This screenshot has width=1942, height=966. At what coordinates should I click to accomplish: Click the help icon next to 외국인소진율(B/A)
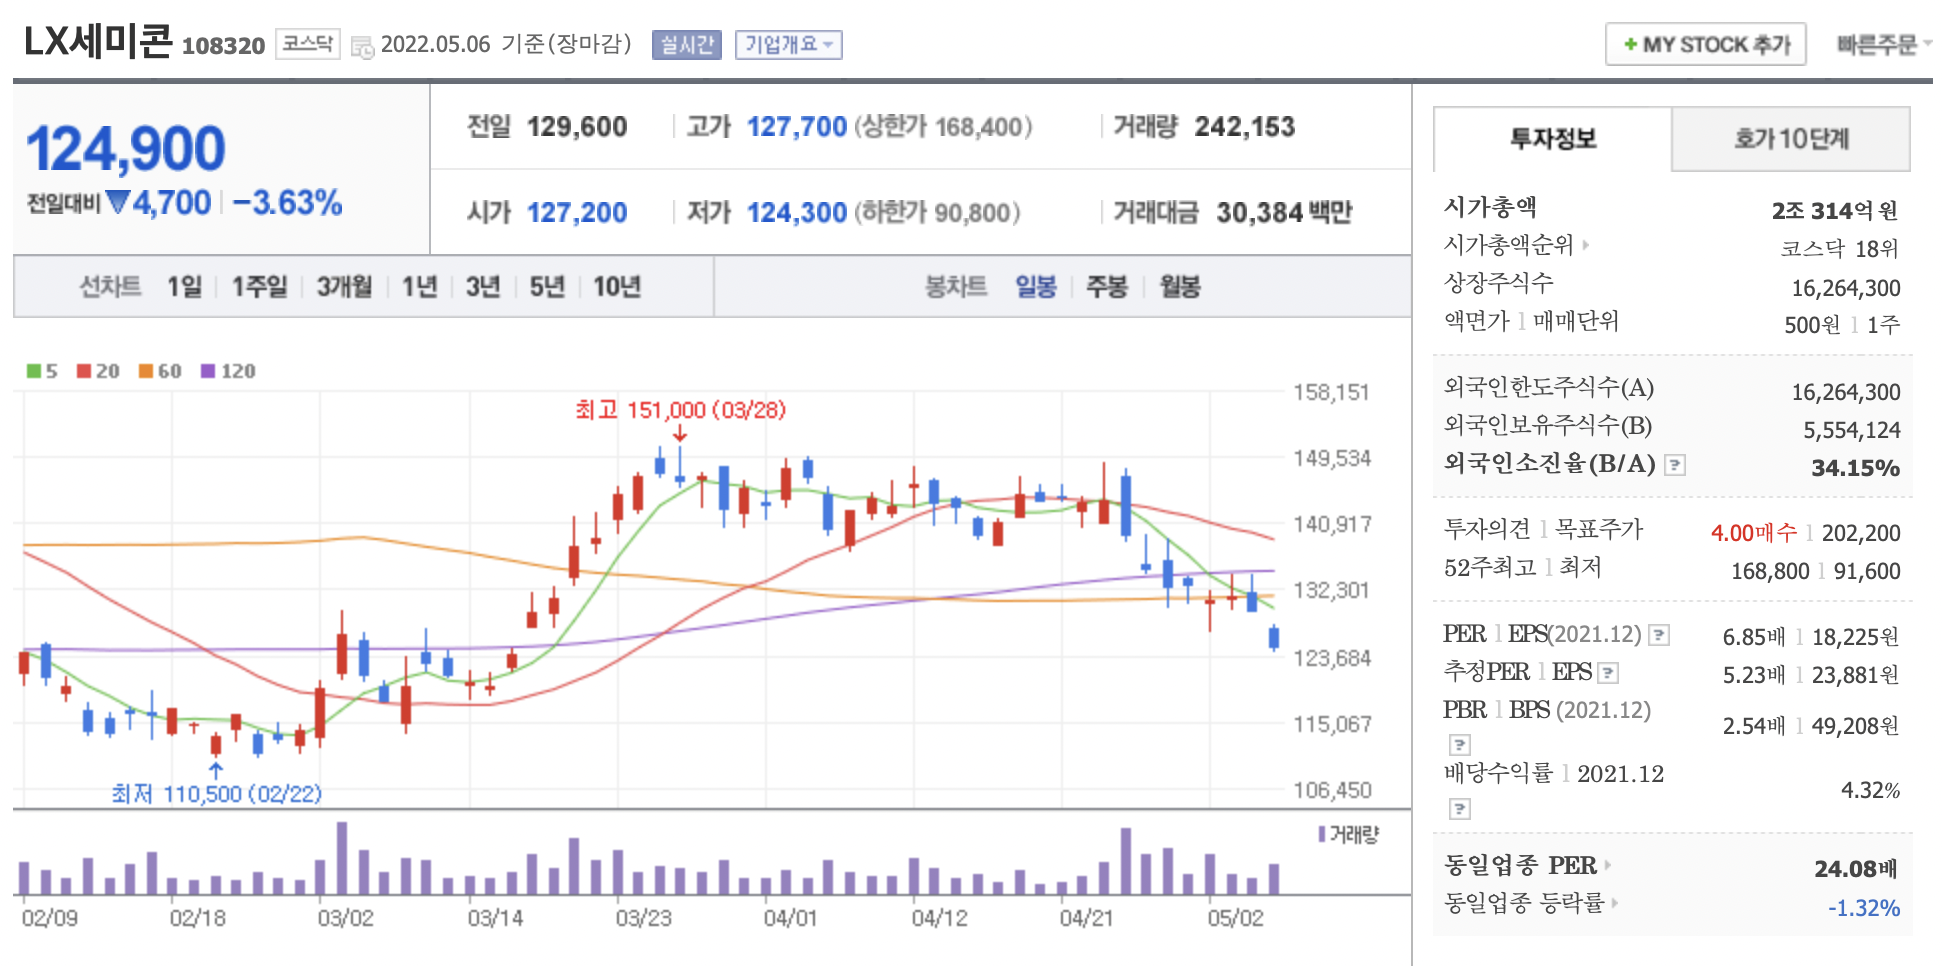1675,465
